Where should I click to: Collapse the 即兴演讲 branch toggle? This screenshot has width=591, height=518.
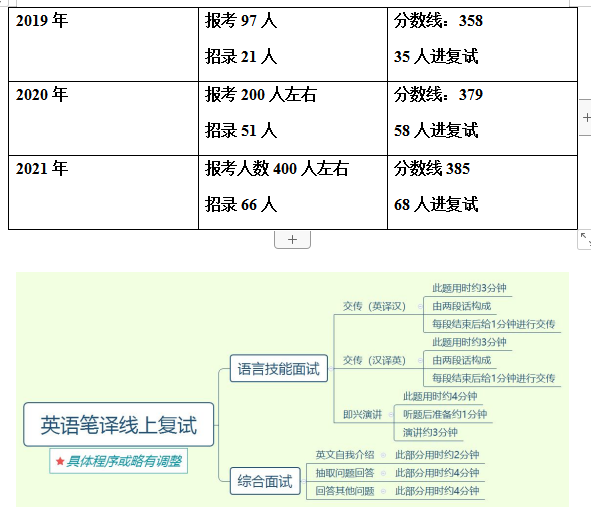click(x=391, y=415)
